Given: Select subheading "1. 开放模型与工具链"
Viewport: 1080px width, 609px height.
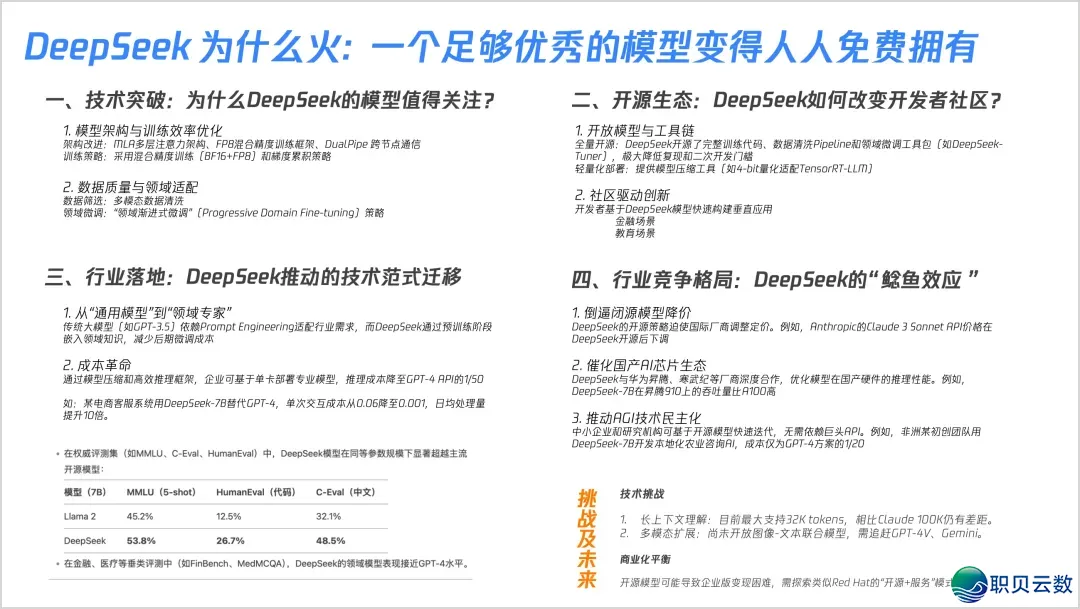Looking at the screenshot, I should [x=634, y=130].
